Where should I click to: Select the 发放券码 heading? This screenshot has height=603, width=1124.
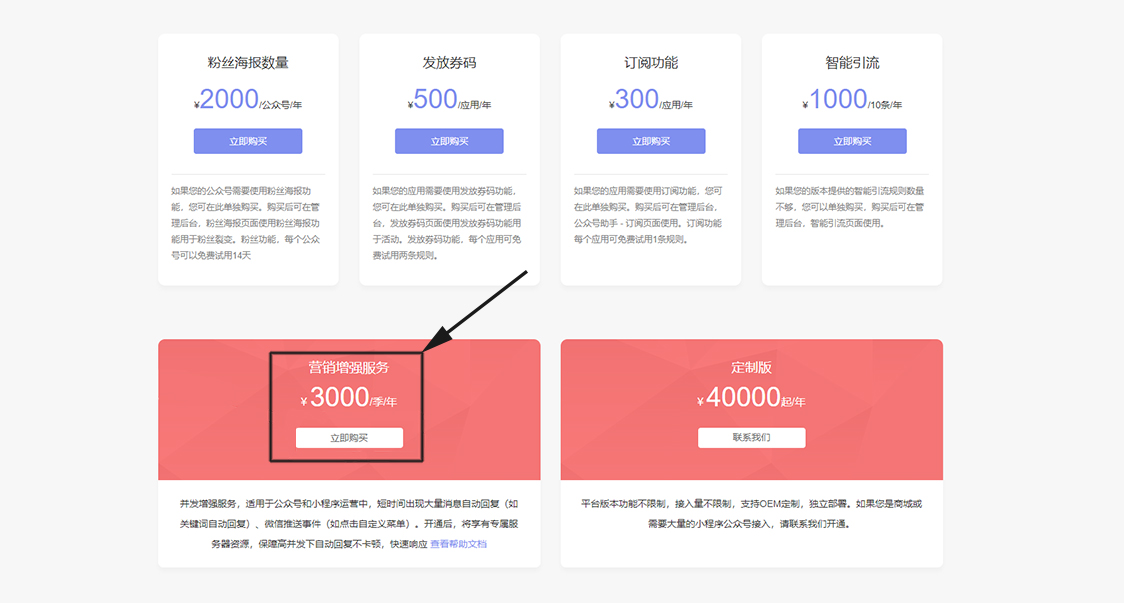pyautogui.click(x=449, y=63)
